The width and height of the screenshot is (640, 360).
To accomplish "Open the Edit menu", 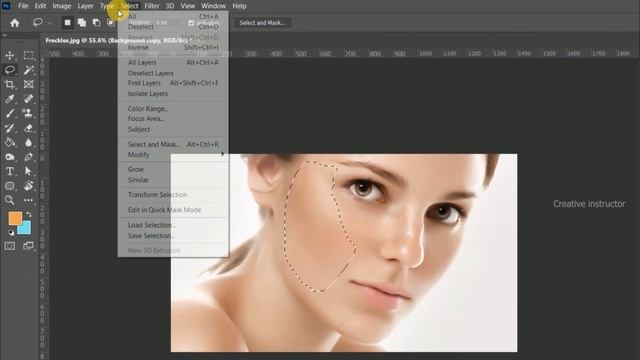I will [x=40, y=6].
